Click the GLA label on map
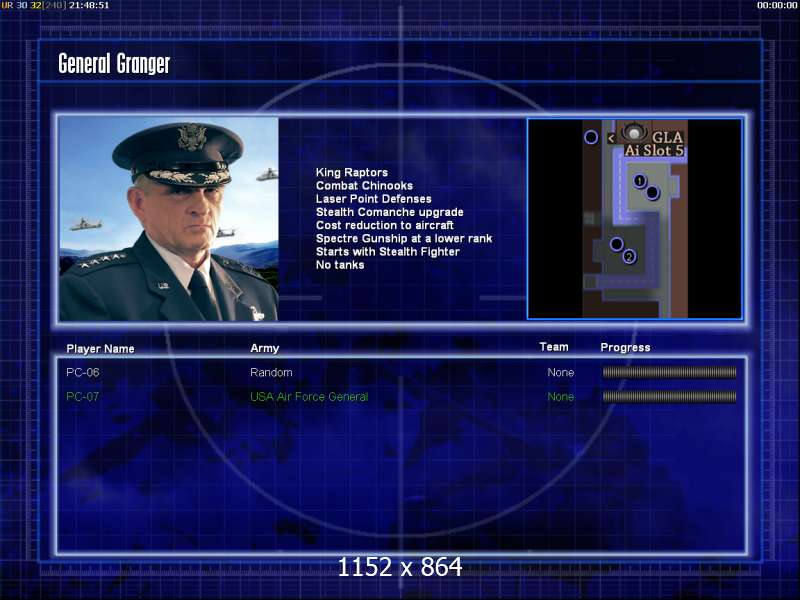The image size is (800, 600). (x=667, y=137)
